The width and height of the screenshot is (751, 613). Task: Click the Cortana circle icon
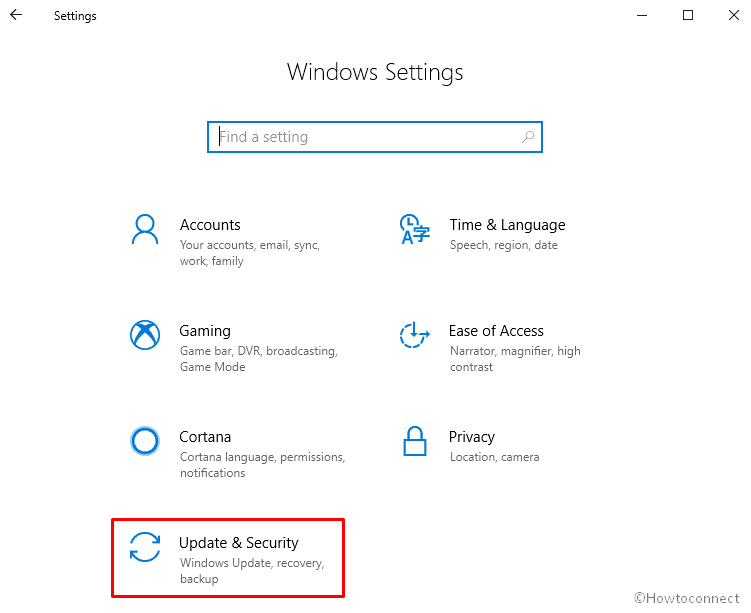point(145,441)
